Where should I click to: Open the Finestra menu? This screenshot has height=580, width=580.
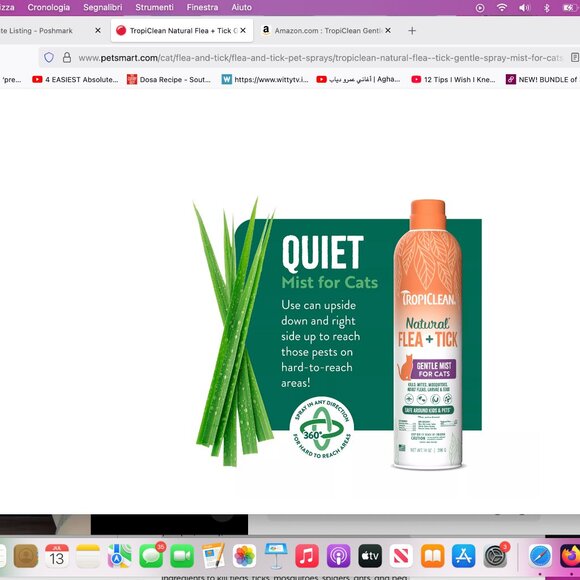(202, 7)
